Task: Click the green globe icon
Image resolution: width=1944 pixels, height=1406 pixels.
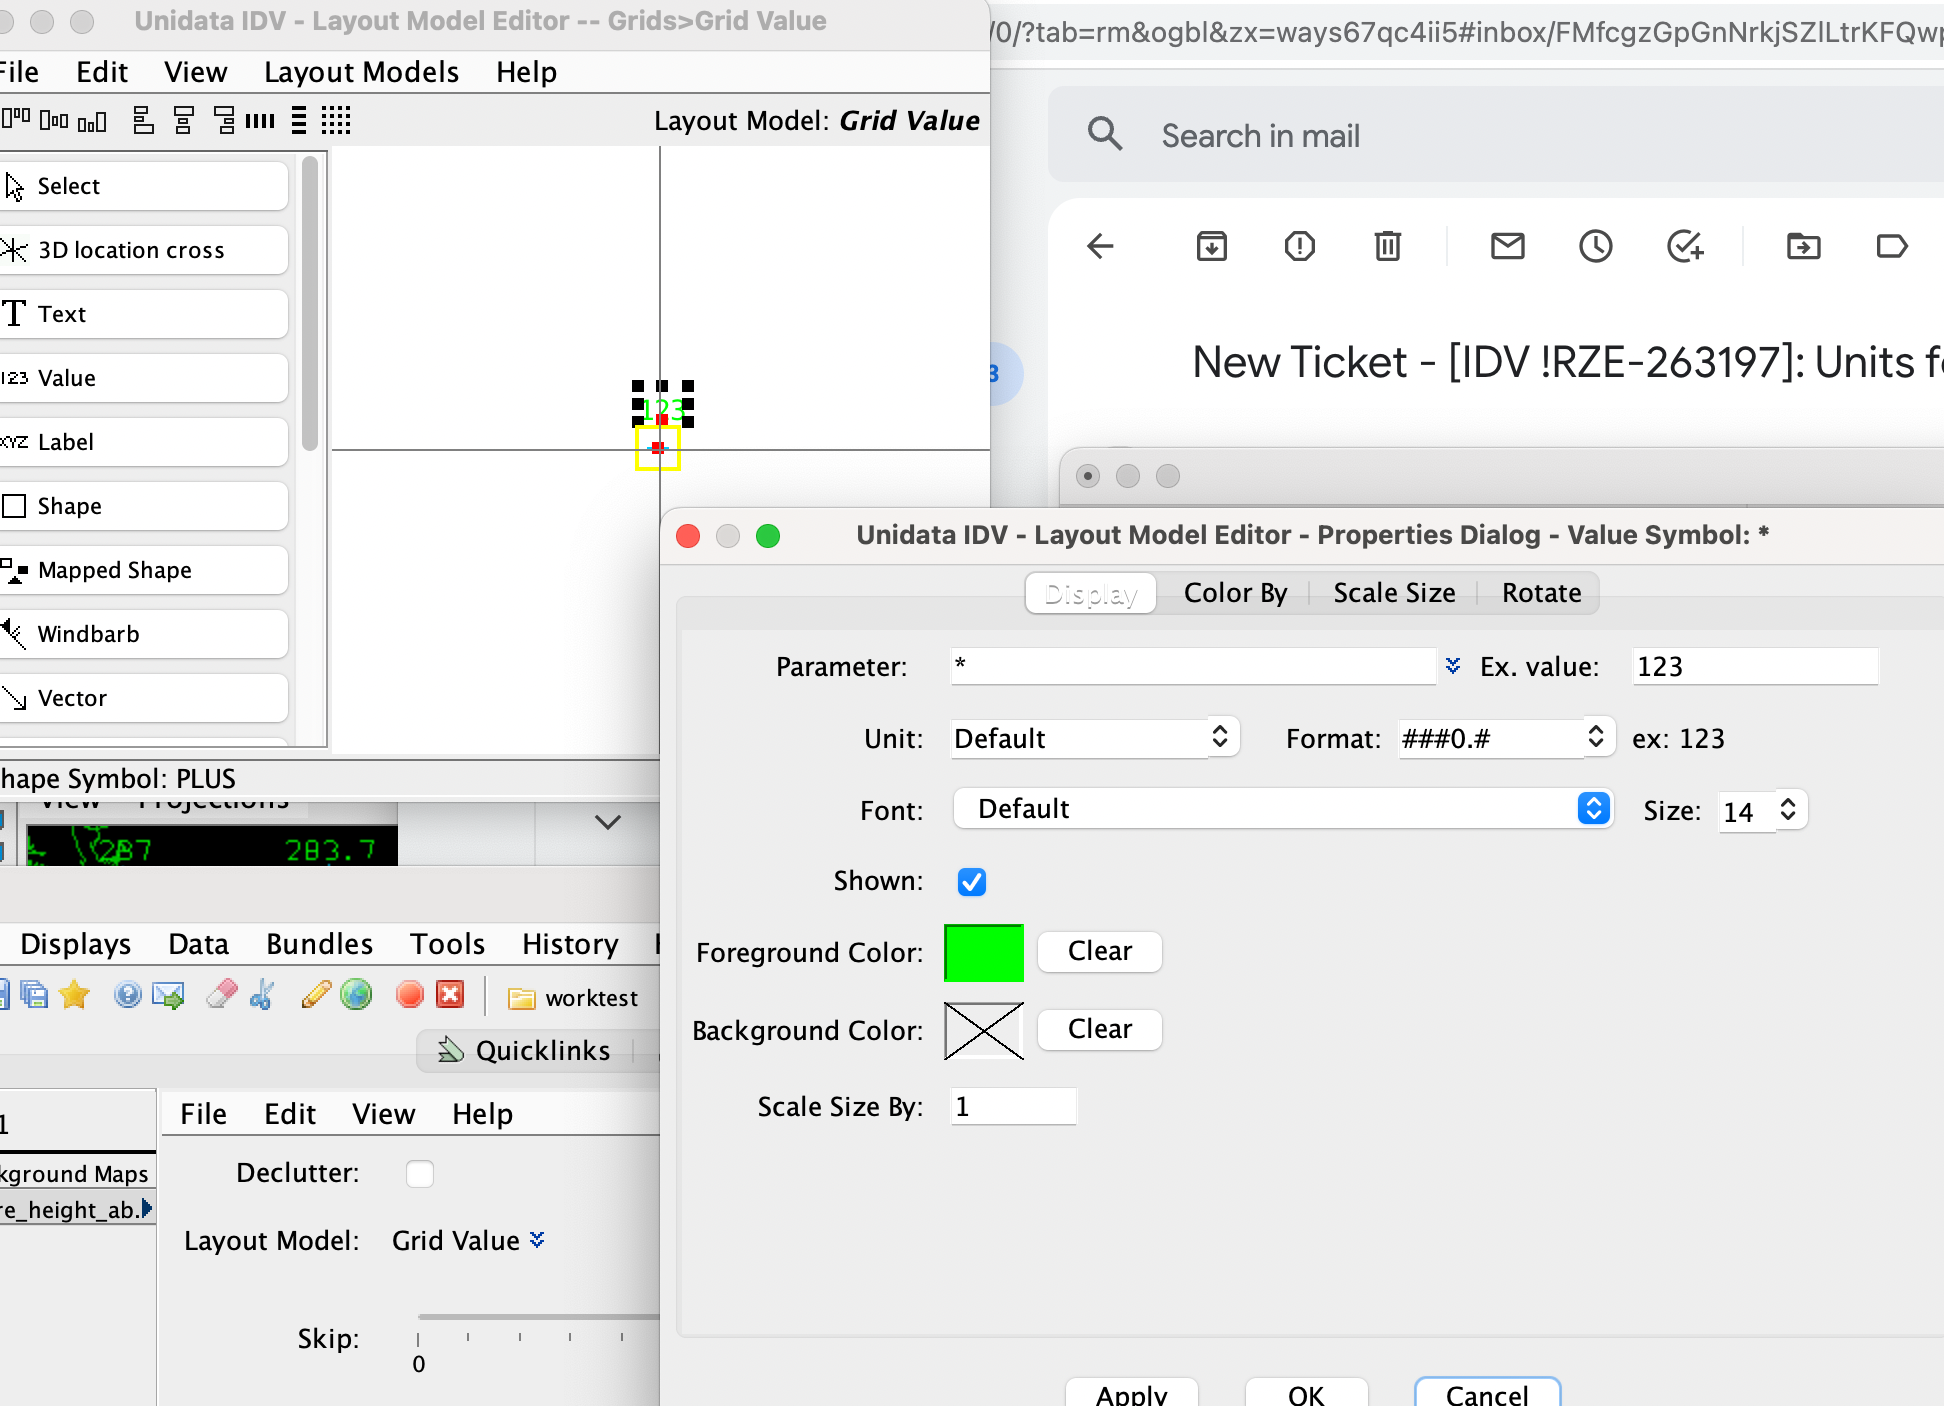Action: 356,995
